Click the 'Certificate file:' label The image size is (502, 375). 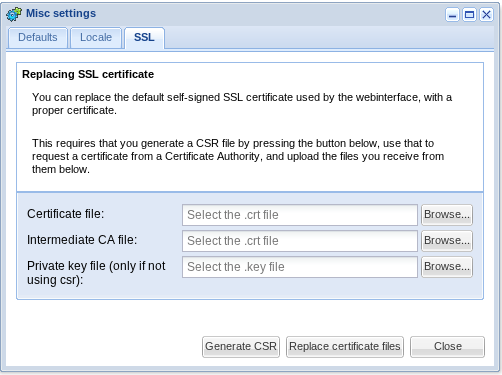coord(66,214)
